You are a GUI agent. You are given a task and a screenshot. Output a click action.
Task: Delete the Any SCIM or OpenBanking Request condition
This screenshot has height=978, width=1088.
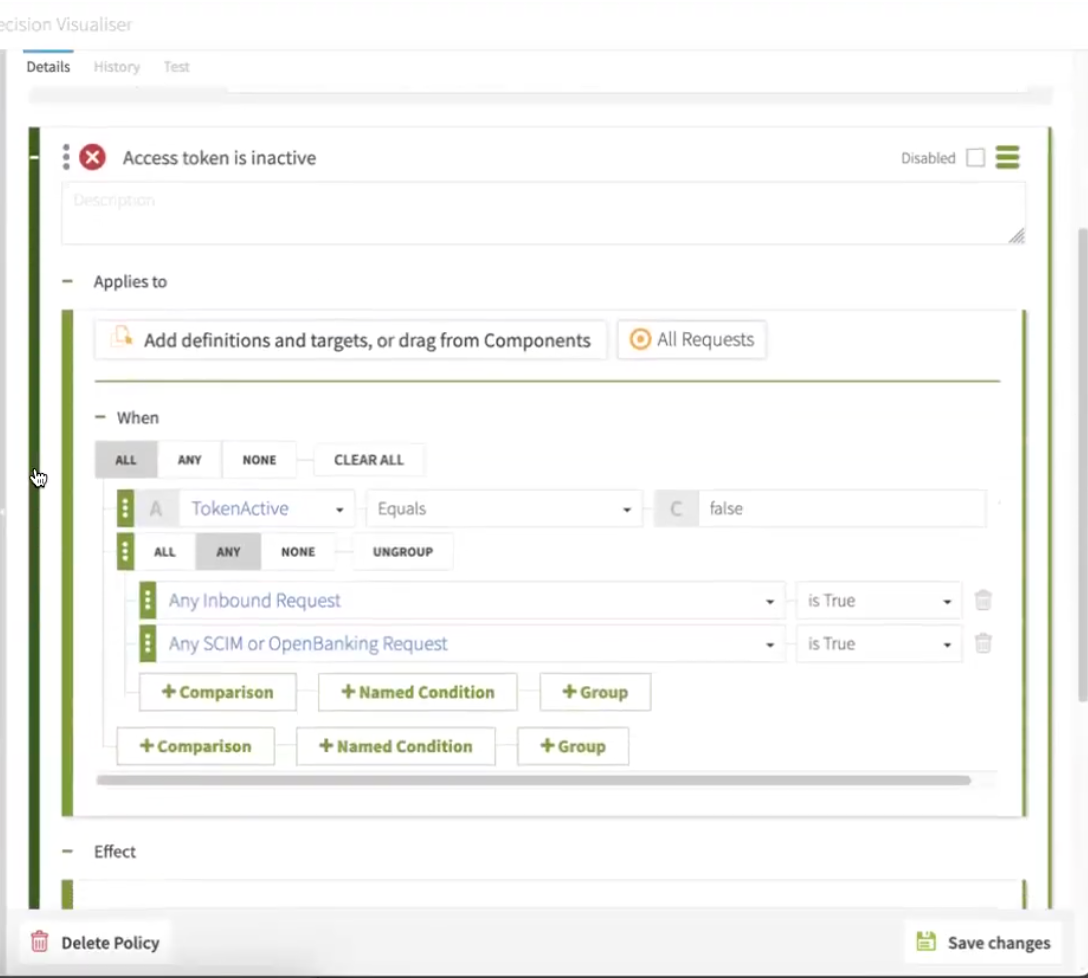click(x=983, y=643)
